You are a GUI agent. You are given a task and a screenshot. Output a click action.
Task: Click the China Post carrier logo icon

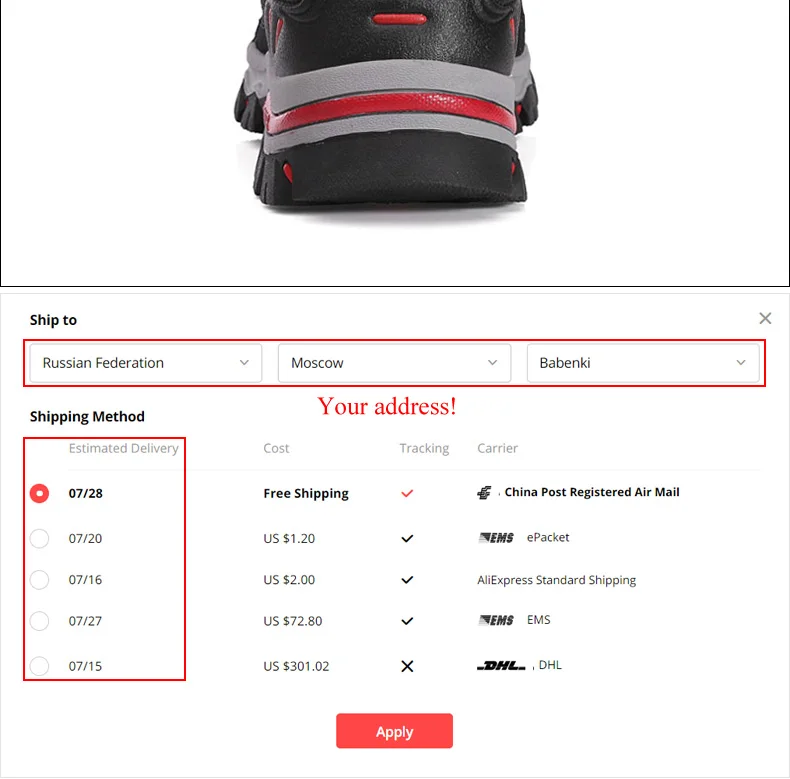pyautogui.click(x=484, y=492)
